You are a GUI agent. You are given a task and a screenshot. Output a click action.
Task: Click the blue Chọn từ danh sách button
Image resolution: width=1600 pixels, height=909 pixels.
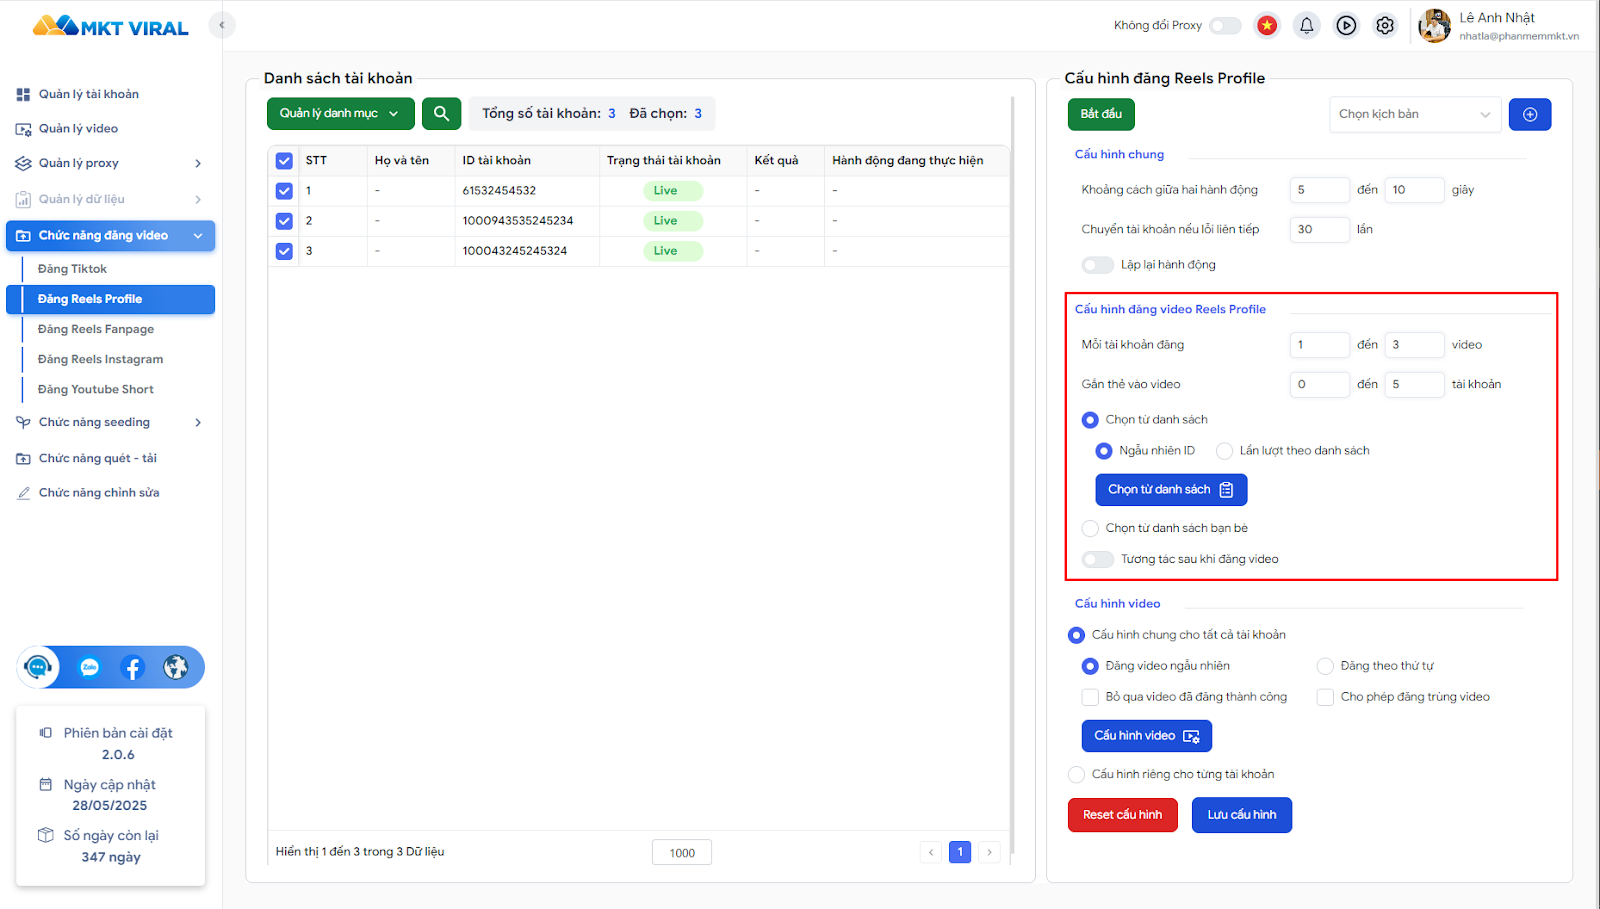point(1171,489)
